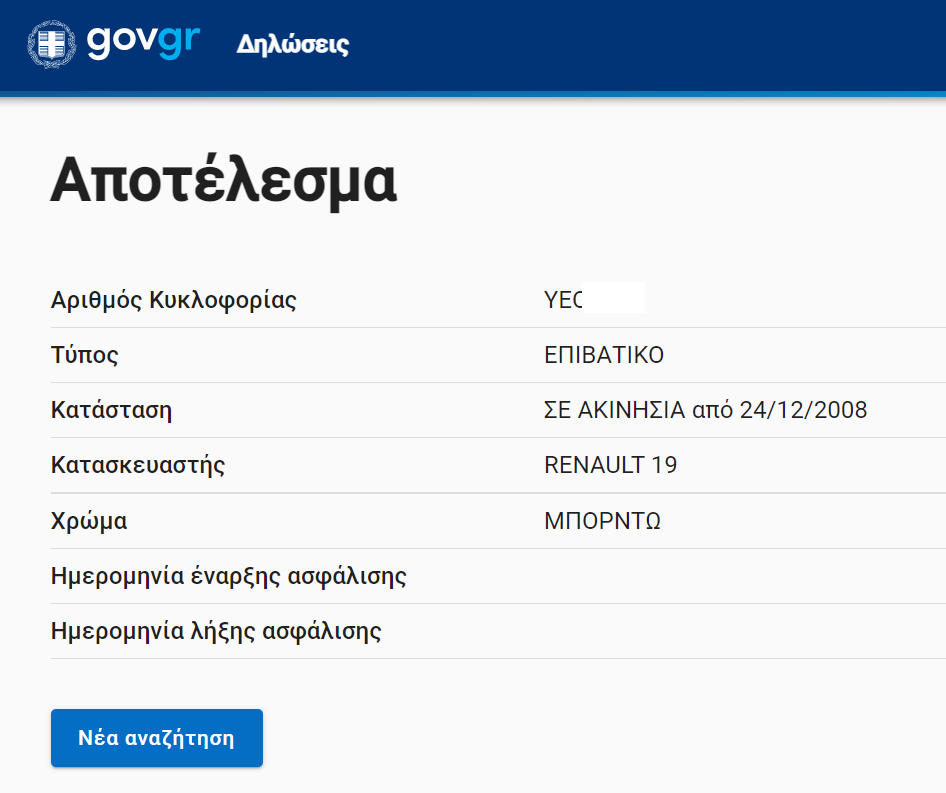This screenshot has width=946, height=793.
Task: Select the Ημερομηνία έναρξης ασφάλισης label
Action: pos(229,576)
